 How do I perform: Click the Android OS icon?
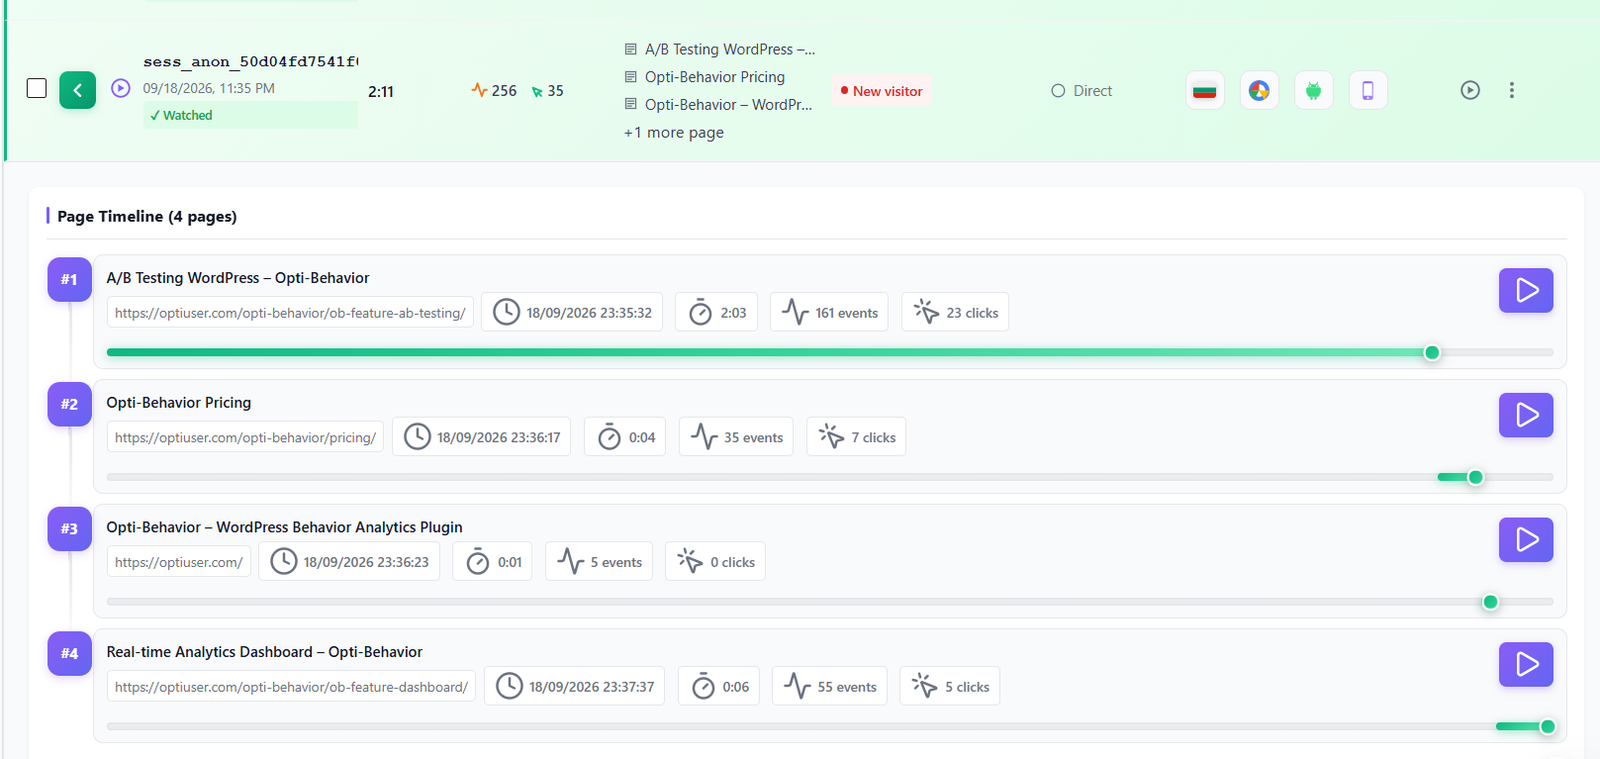point(1314,91)
